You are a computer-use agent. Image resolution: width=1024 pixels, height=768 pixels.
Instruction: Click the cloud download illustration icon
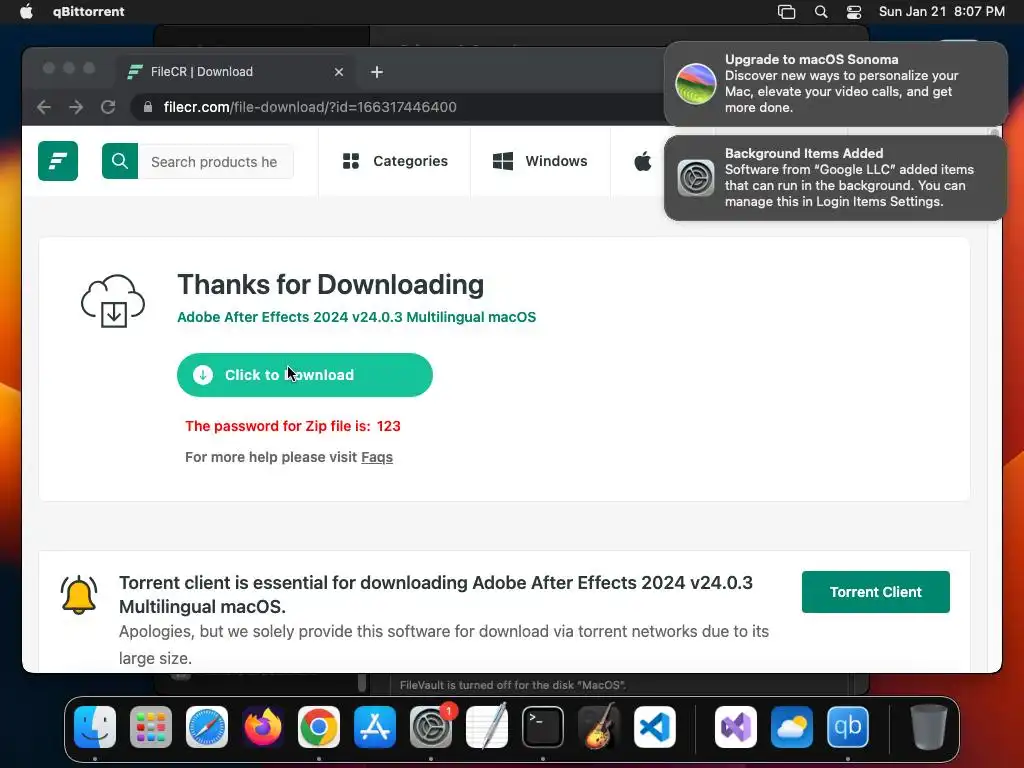click(x=113, y=301)
